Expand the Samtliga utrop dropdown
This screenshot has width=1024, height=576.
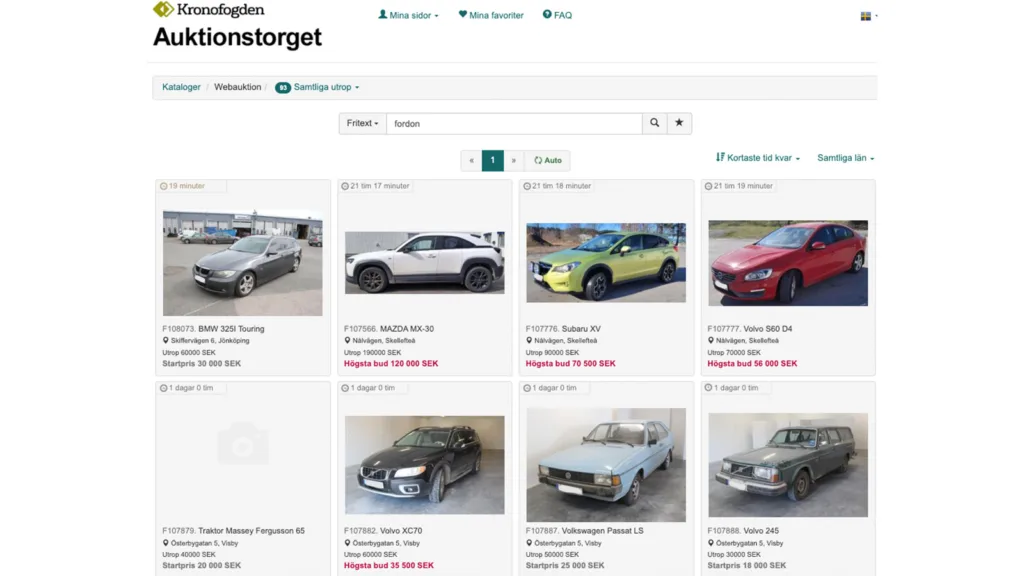(x=317, y=87)
